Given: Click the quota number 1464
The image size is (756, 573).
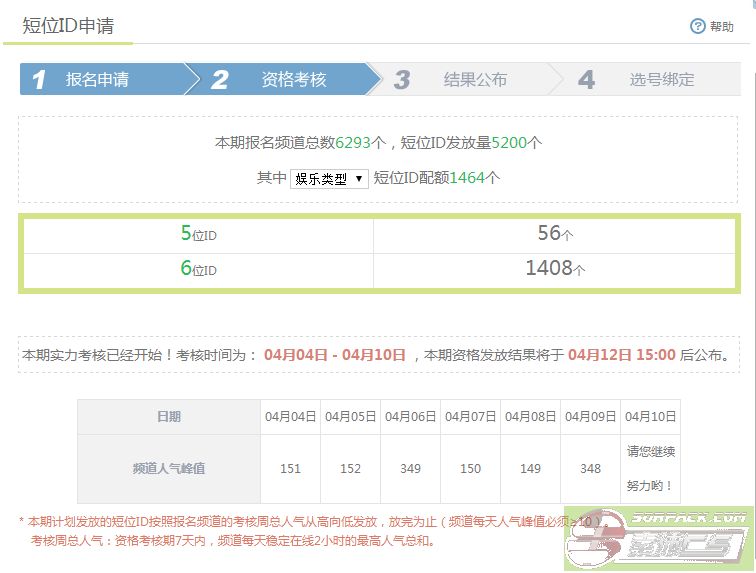Looking at the screenshot, I should (467, 178).
